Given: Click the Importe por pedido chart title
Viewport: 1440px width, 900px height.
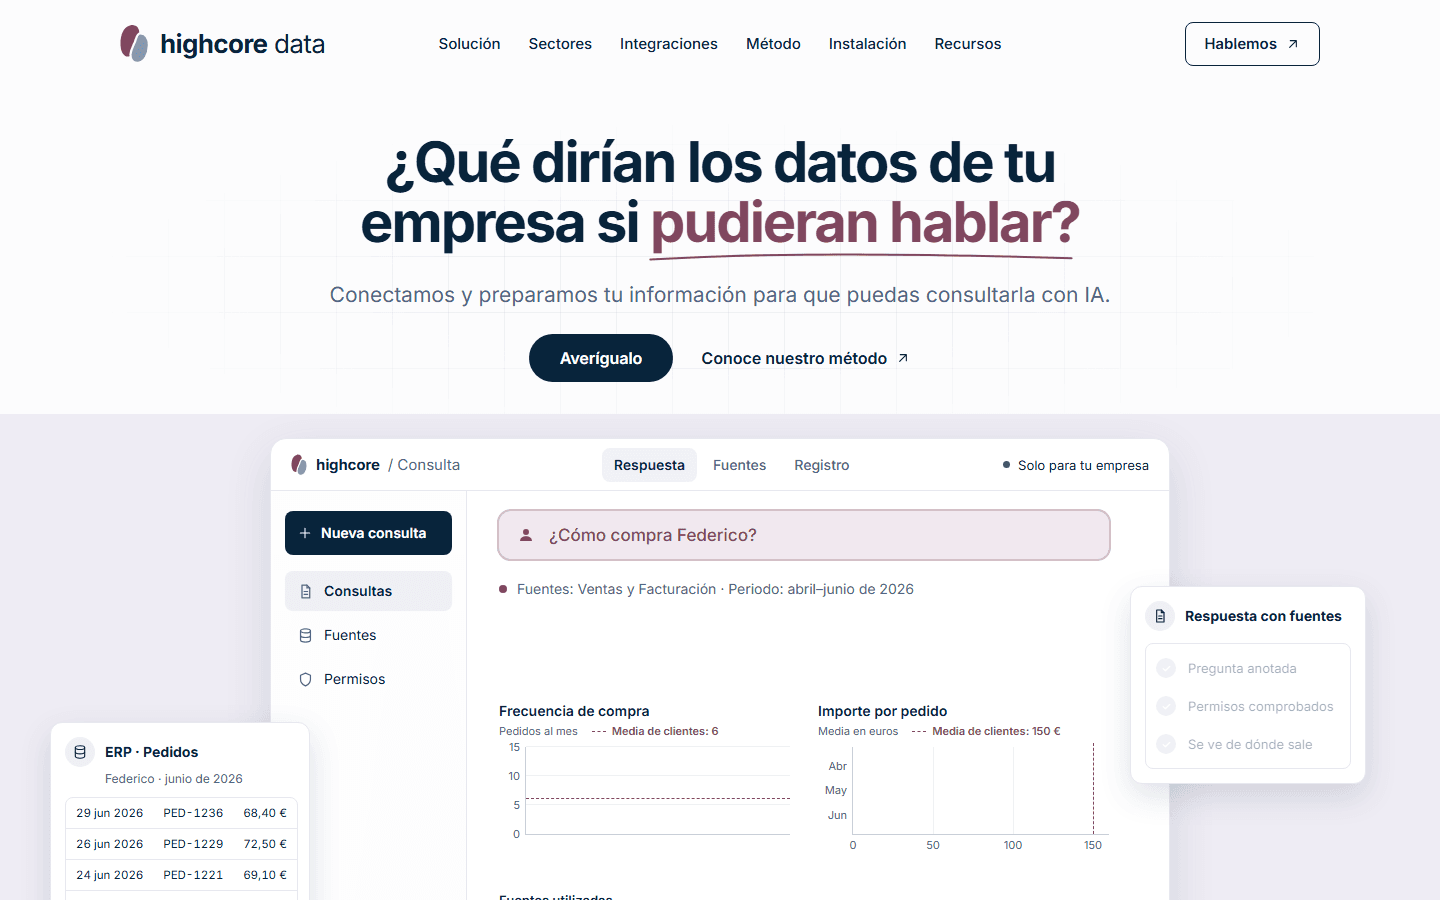Looking at the screenshot, I should pyautogui.click(x=883, y=711).
